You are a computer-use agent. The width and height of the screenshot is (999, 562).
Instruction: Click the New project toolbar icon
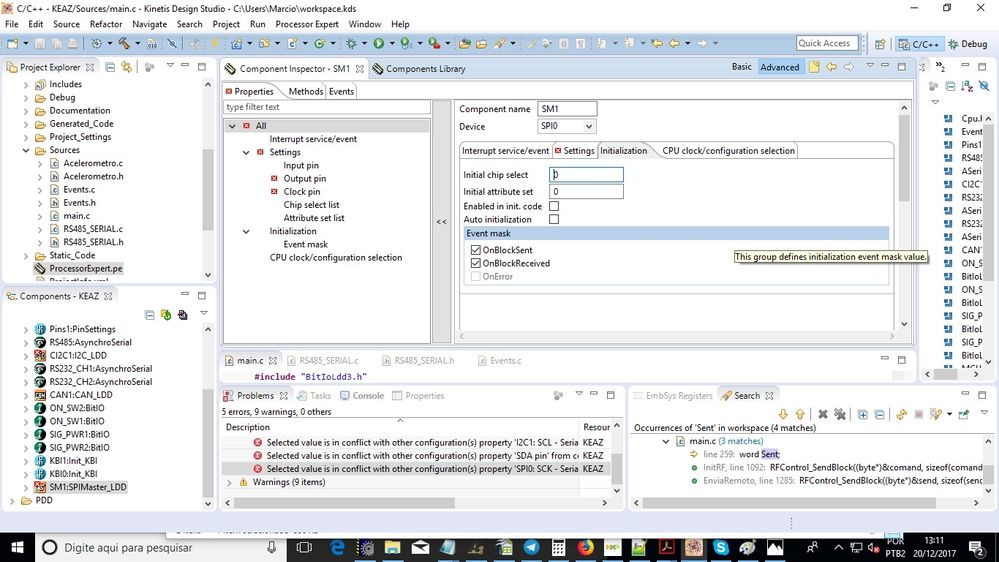pos(13,43)
